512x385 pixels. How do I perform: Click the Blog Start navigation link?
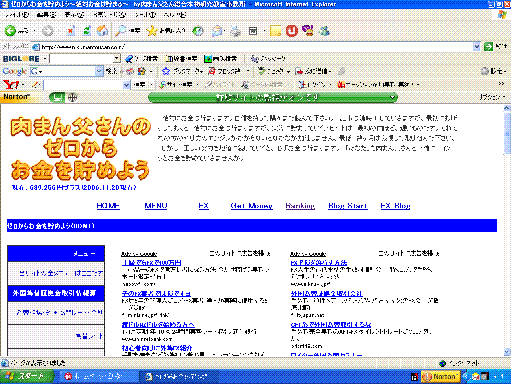(348, 206)
